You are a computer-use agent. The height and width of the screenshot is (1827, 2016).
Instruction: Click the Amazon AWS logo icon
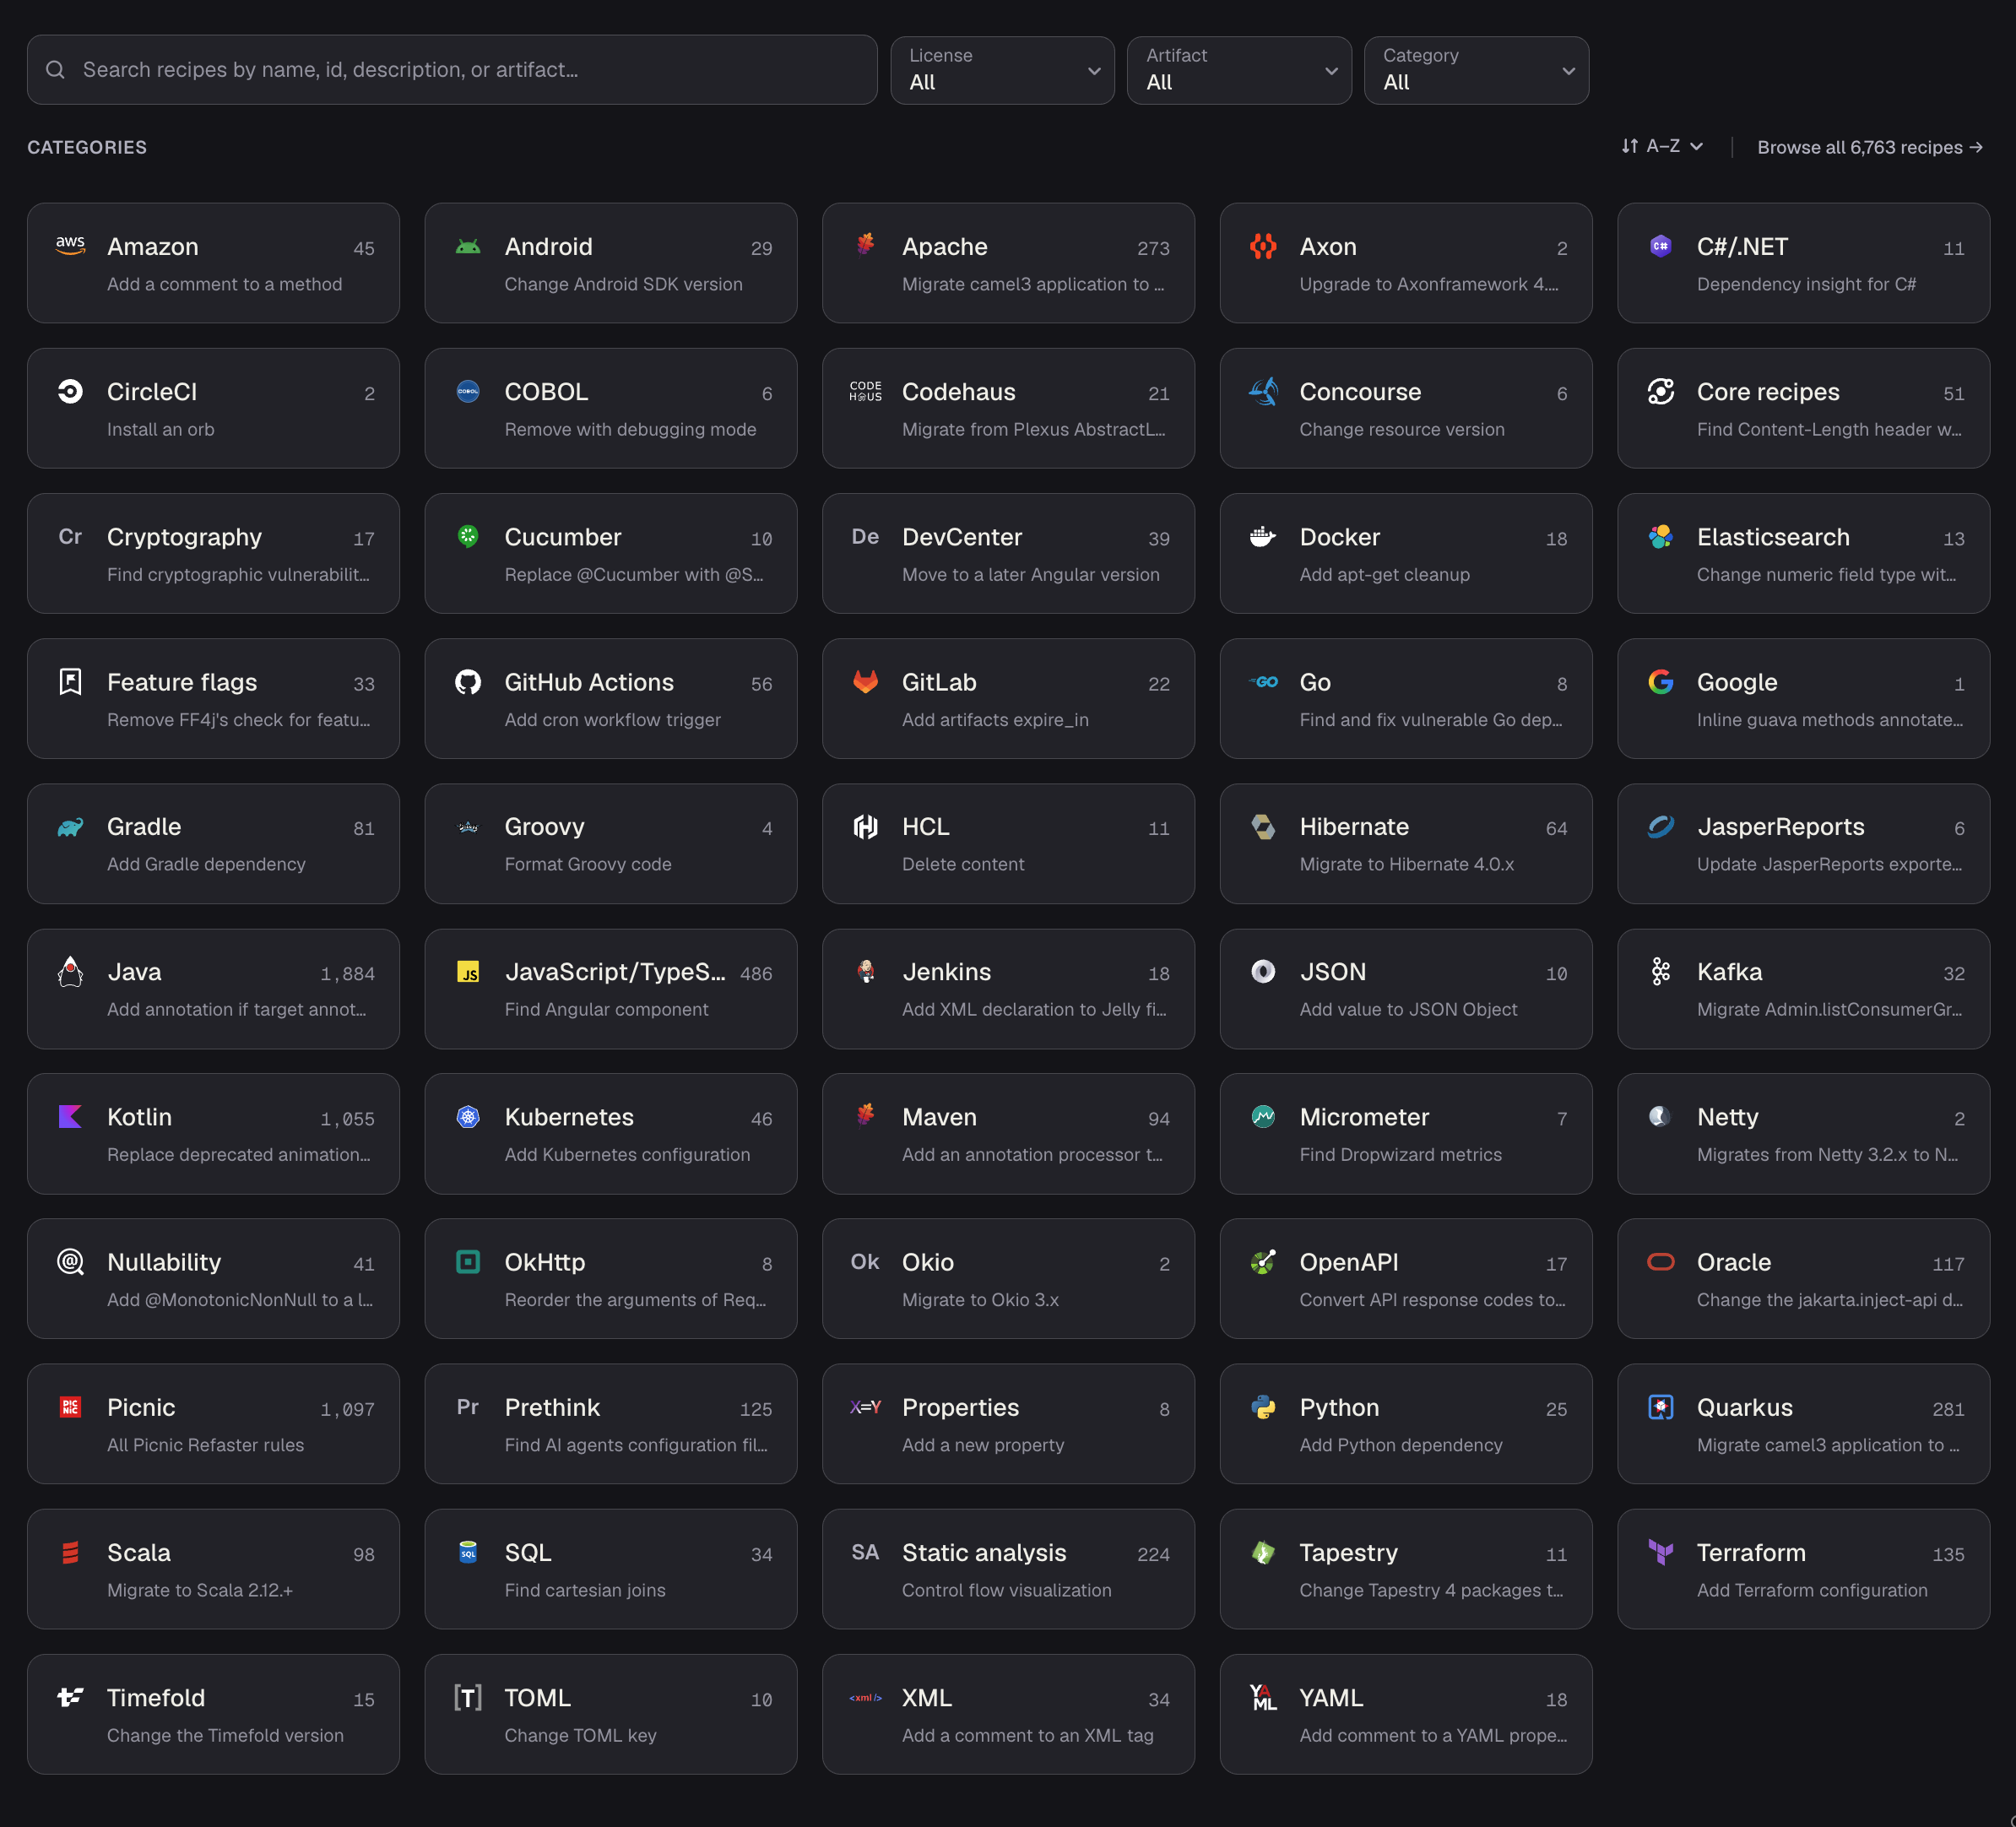point(70,246)
